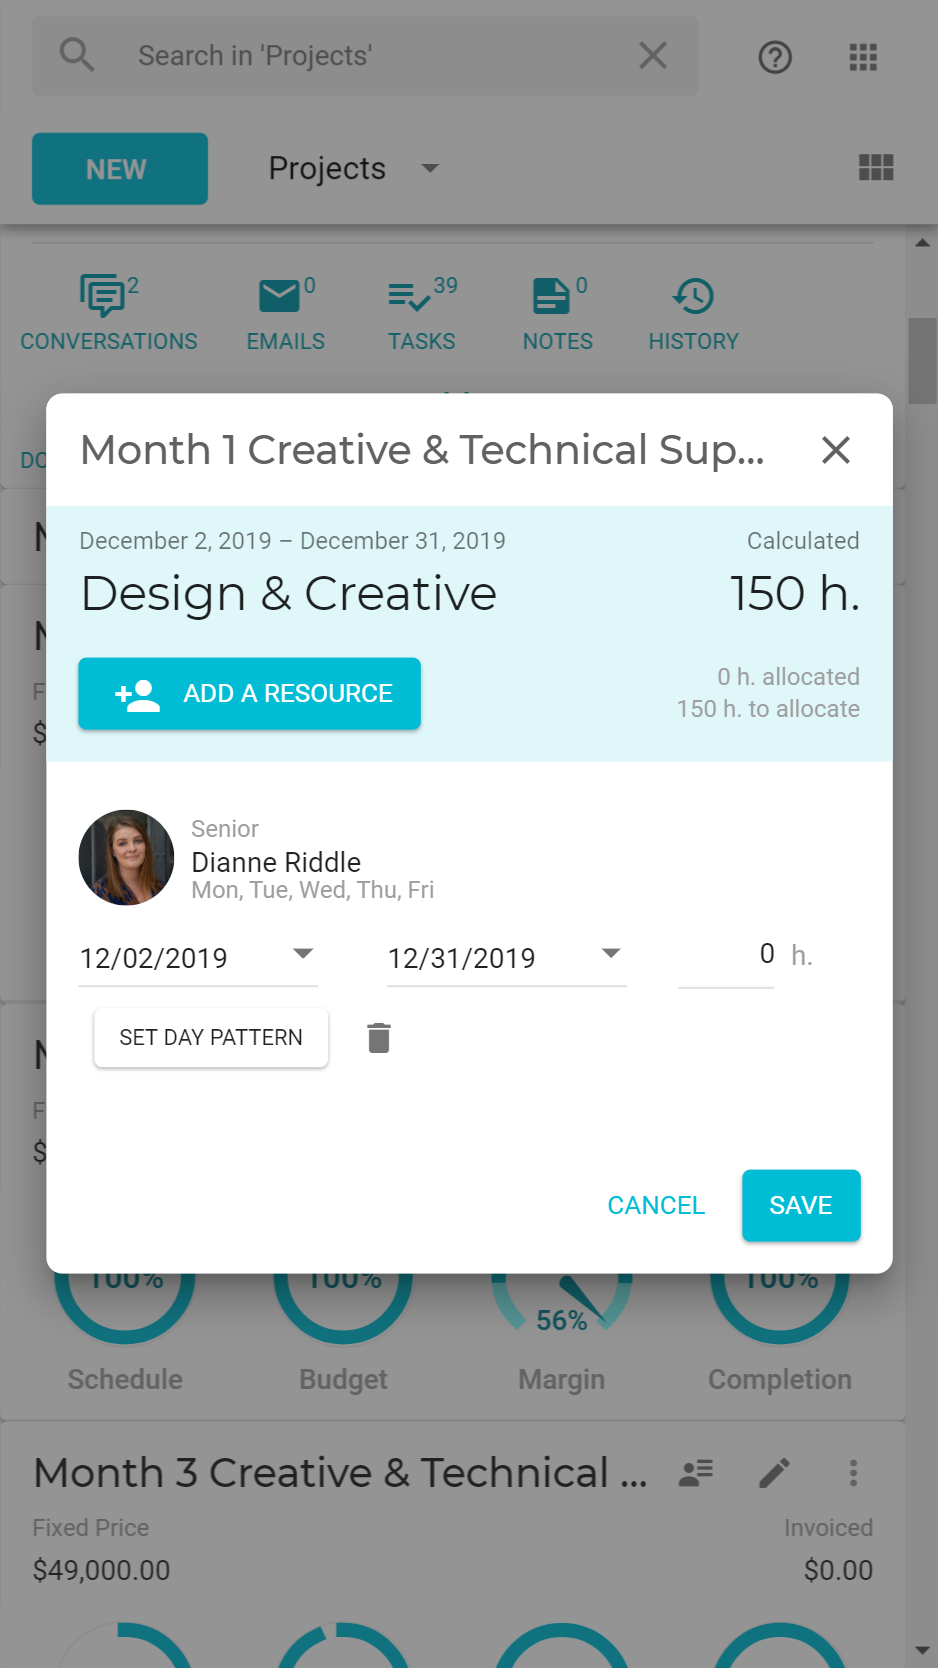Viewport: 938px width, 1668px height.
Task: Open resource allocation for Month 3 project
Action: tap(696, 1472)
